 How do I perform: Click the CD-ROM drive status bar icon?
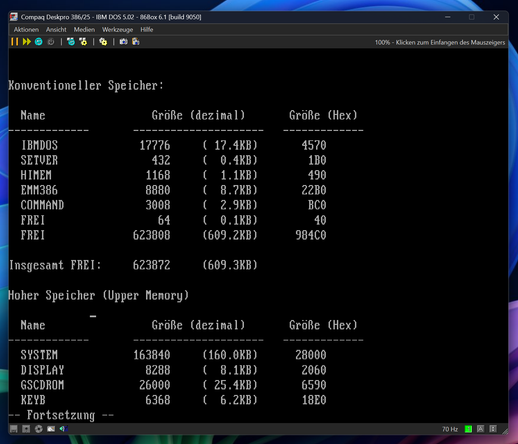tap(39, 429)
